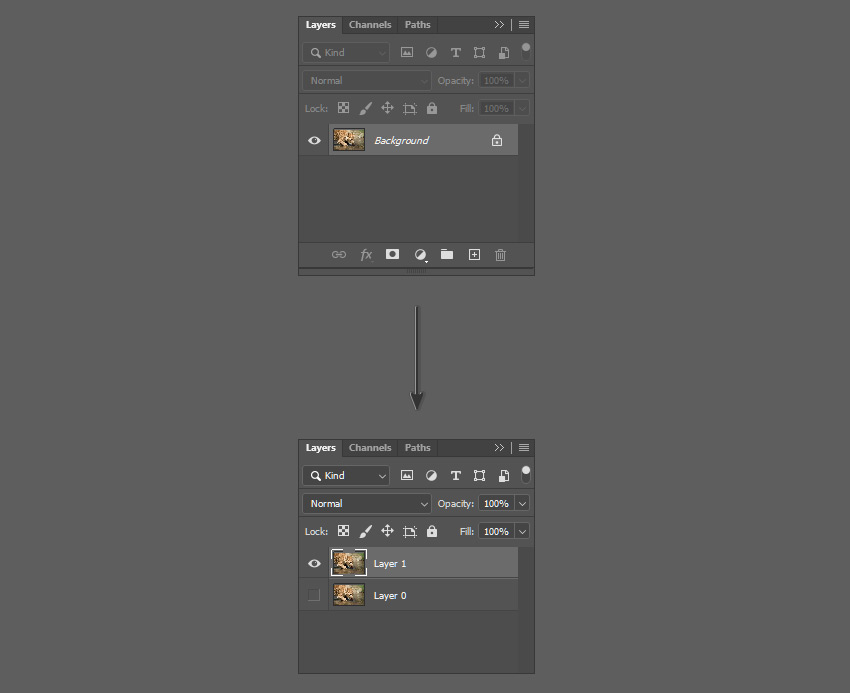This screenshot has width=850, height=693.
Task: Filter for smart objects in top panel
Action: point(504,53)
